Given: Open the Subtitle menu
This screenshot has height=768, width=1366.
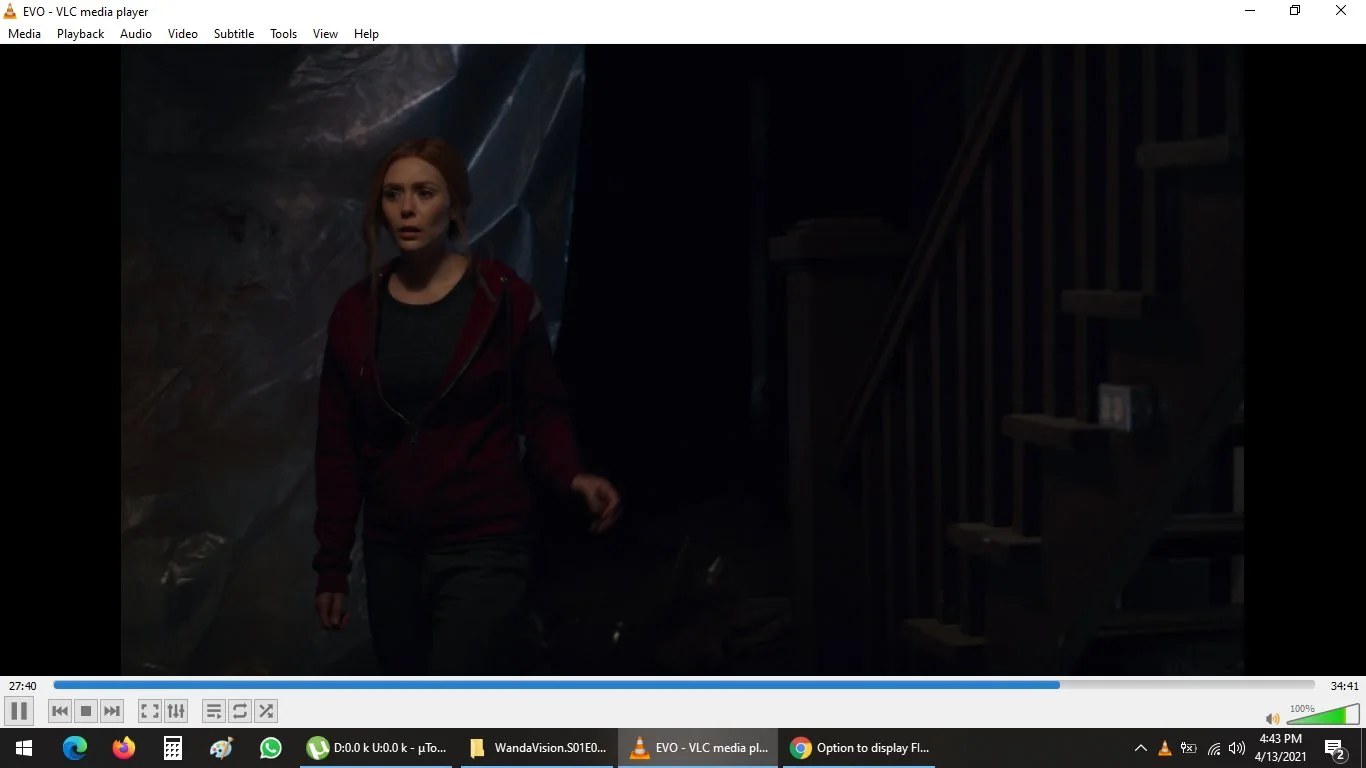Looking at the screenshot, I should coord(234,34).
